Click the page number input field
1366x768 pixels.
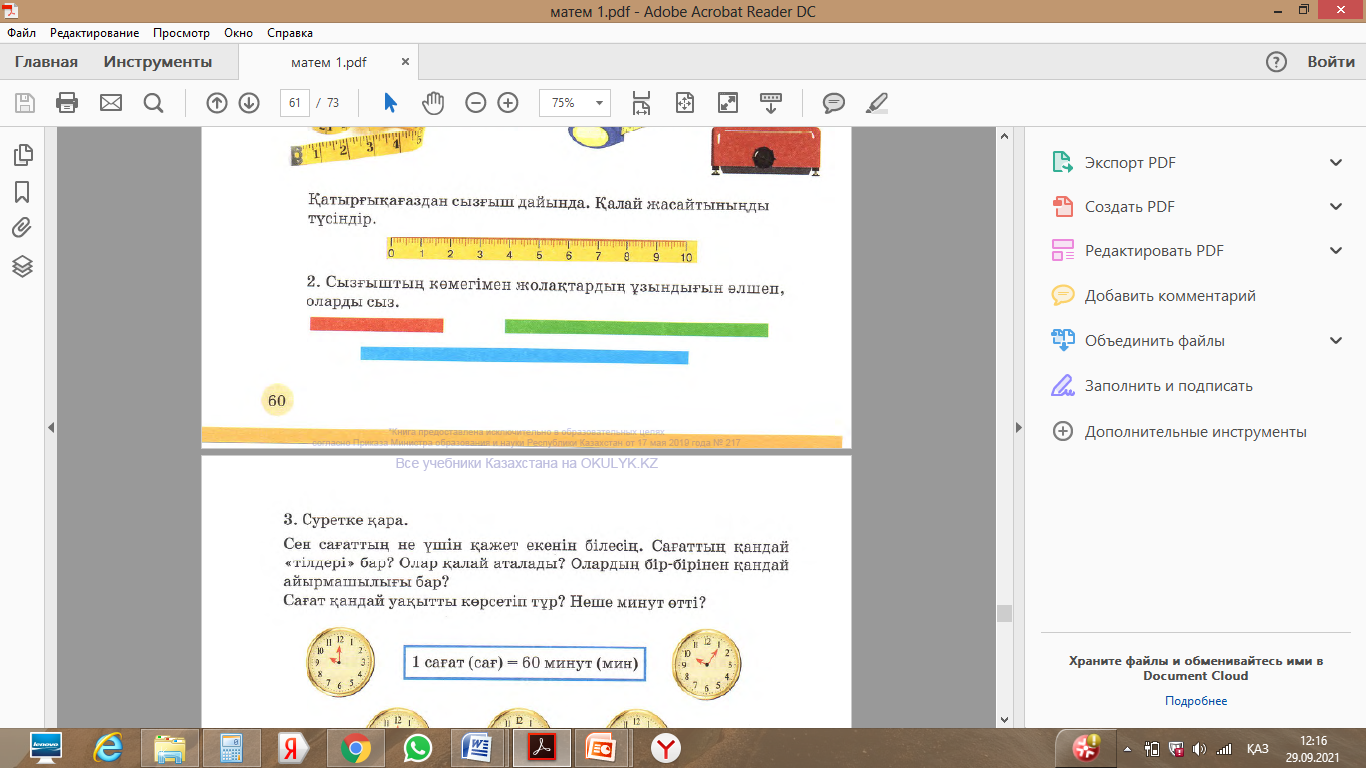point(295,103)
